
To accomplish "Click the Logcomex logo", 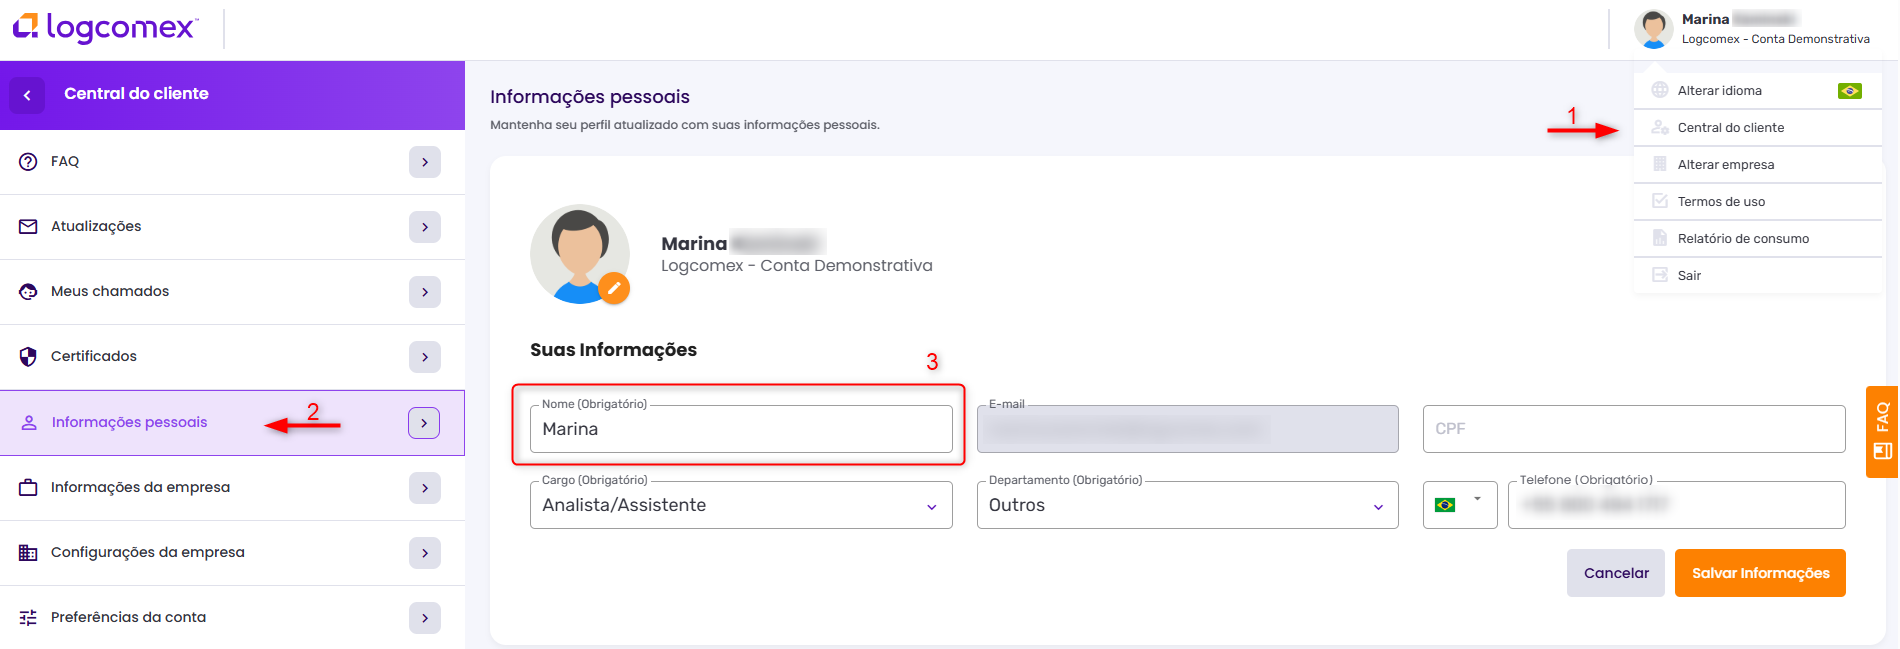I will (106, 28).
